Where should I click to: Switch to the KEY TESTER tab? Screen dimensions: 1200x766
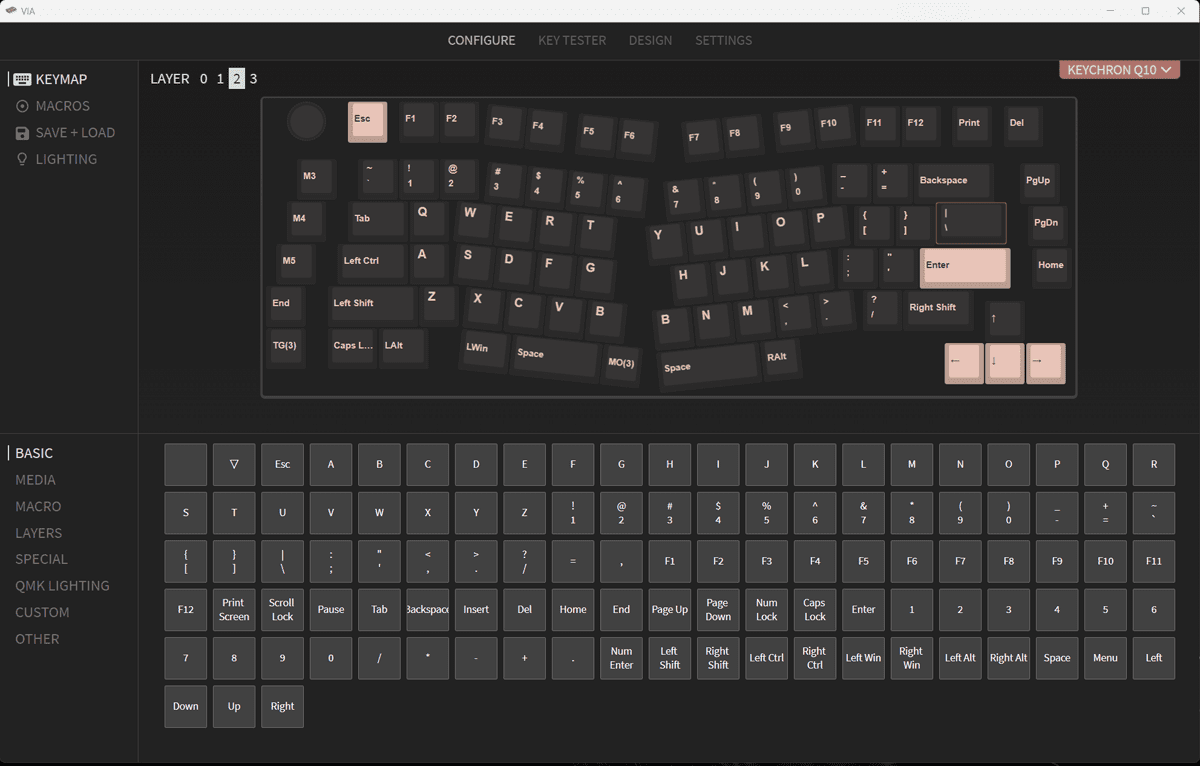coord(572,40)
